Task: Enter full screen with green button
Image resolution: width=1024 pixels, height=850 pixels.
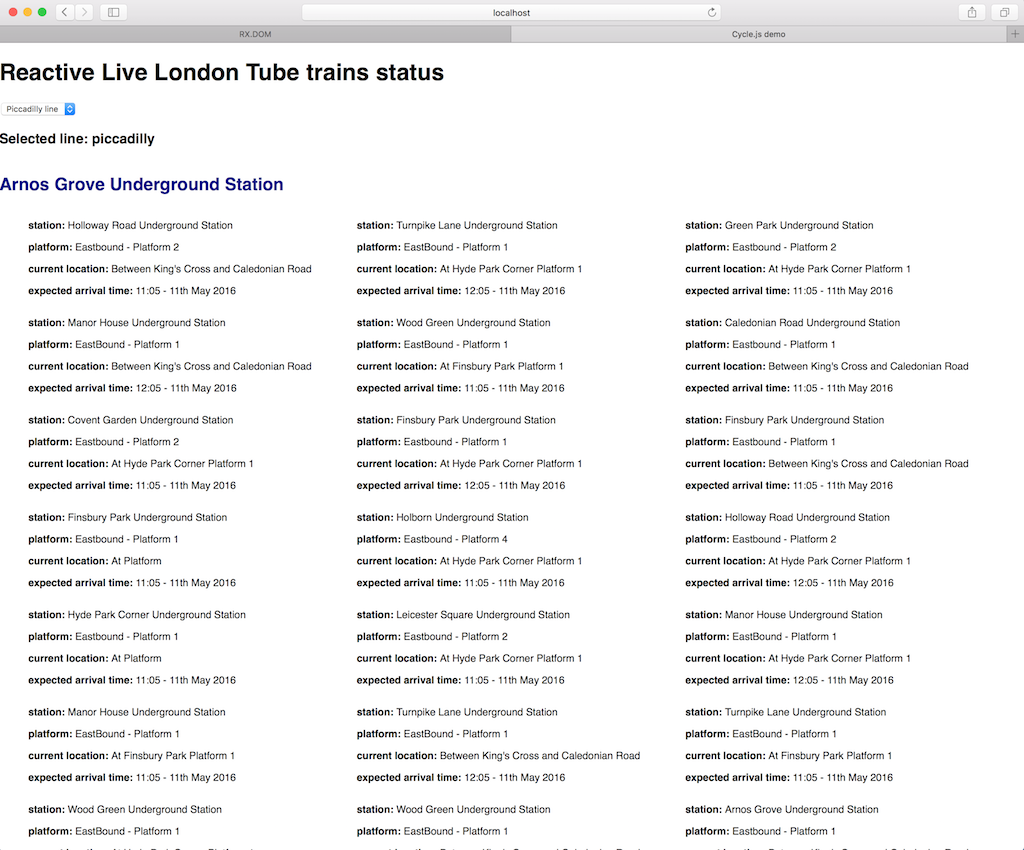Action: 42,12
